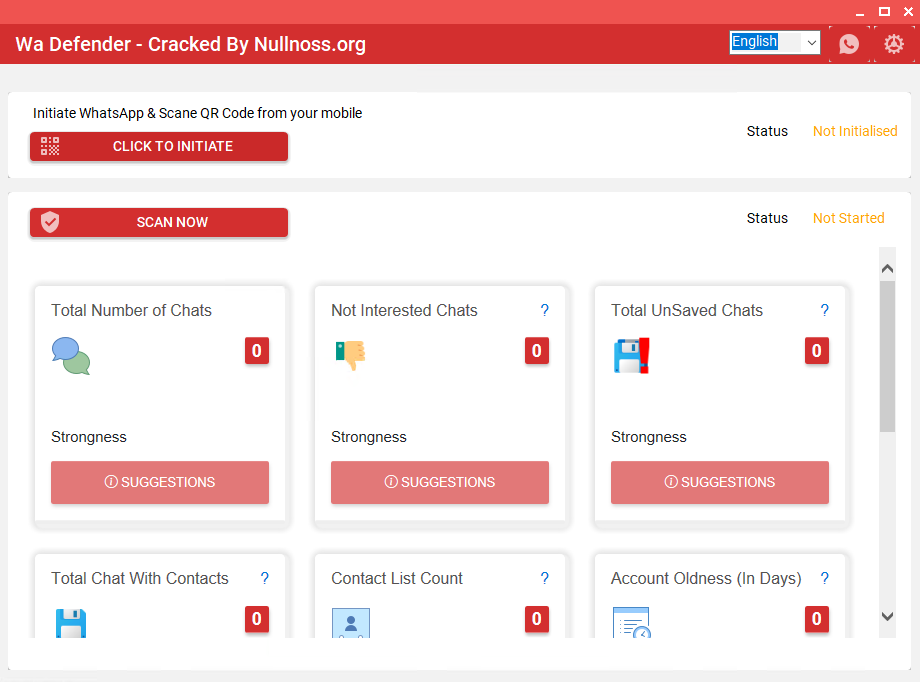Open Suggestions for Not Interested Chats
The width and height of the screenshot is (920, 682).
coord(440,482)
